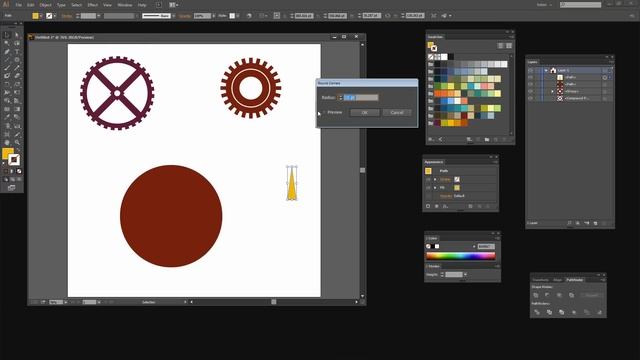Open stroke color dropdown in control bar
The height and width of the screenshot is (360, 640).
point(55,16)
